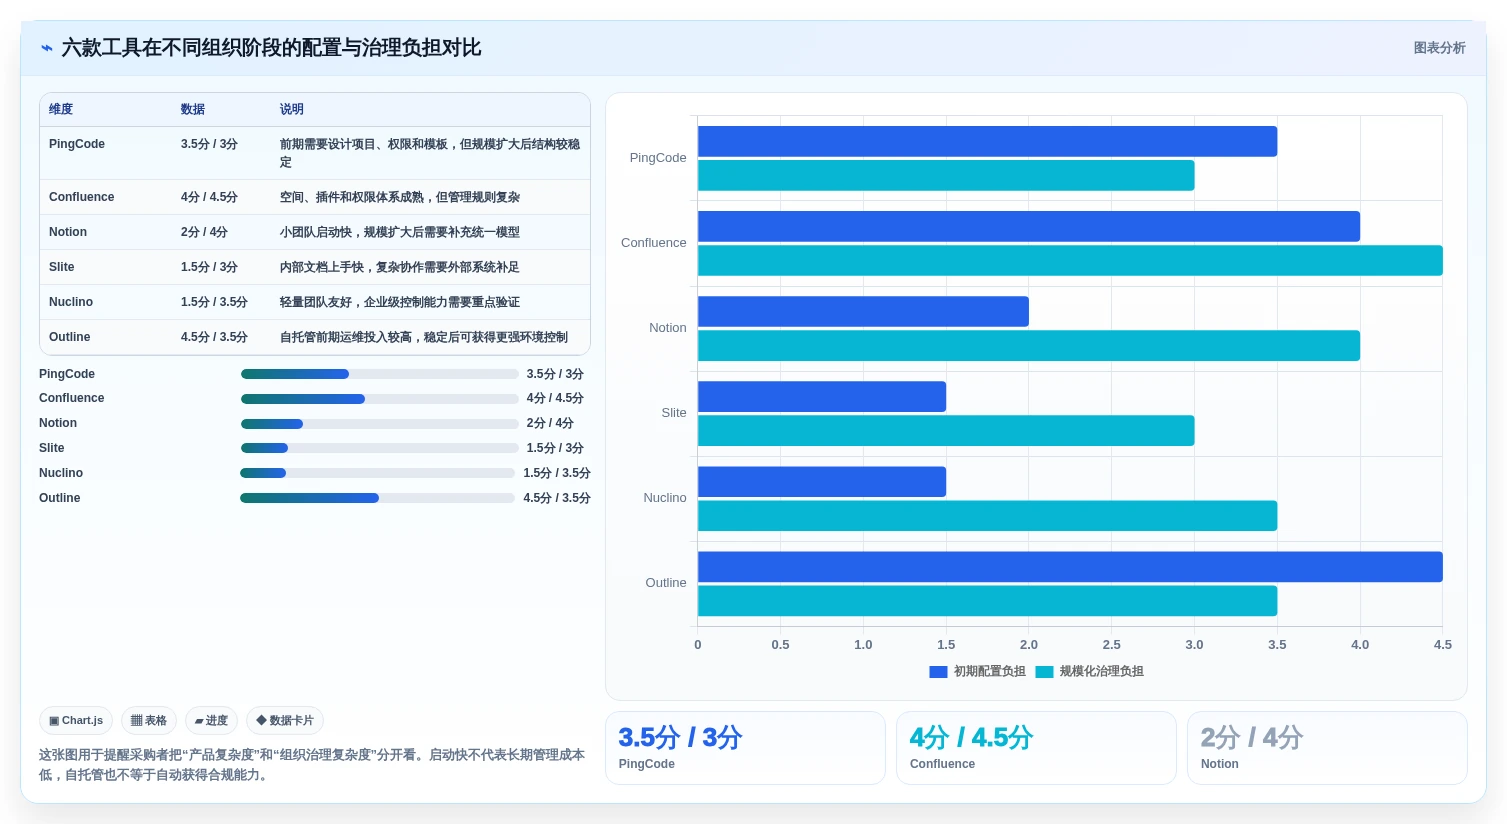Click Slite cyan governance bar in chart
The image size is (1507, 824).
pyautogui.click(x=946, y=430)
